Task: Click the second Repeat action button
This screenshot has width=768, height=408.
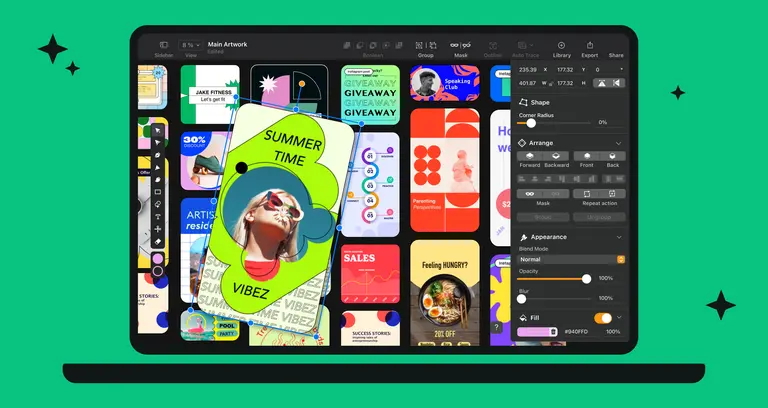Action: click(613, 194)
